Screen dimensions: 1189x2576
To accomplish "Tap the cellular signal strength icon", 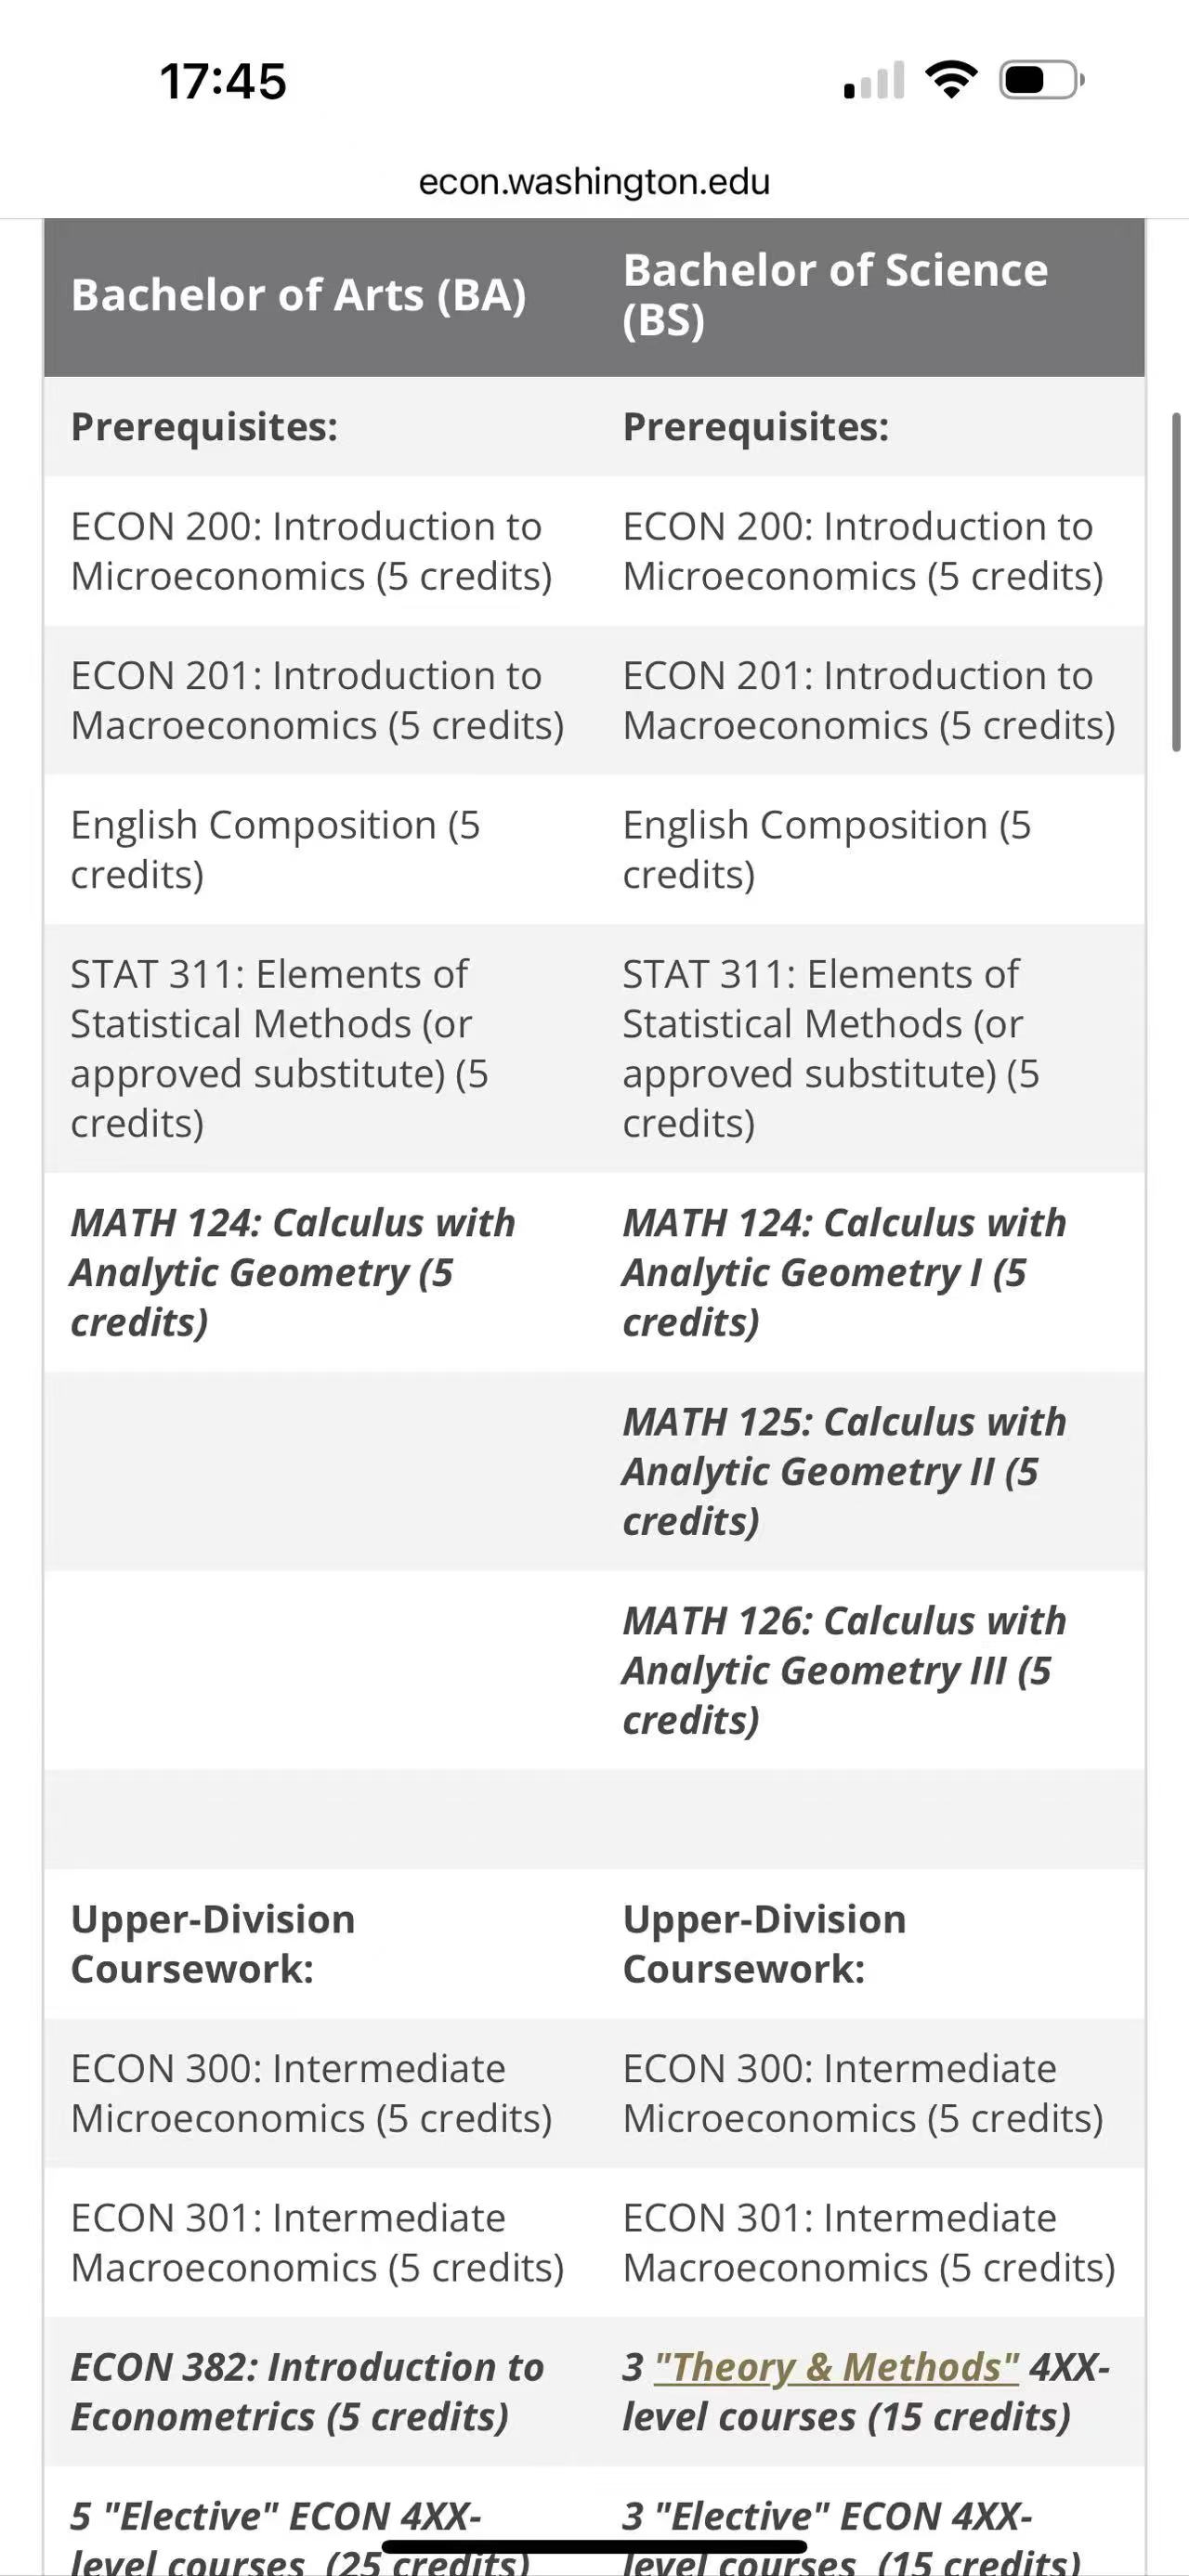I will pyautogui.click(x=874, y=81).
